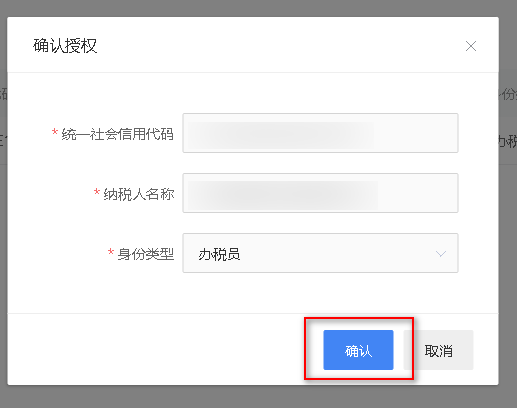Focus the 纳税人名称 input field
This screenshot has width=517, height=408.
click(x=320, y=193)
